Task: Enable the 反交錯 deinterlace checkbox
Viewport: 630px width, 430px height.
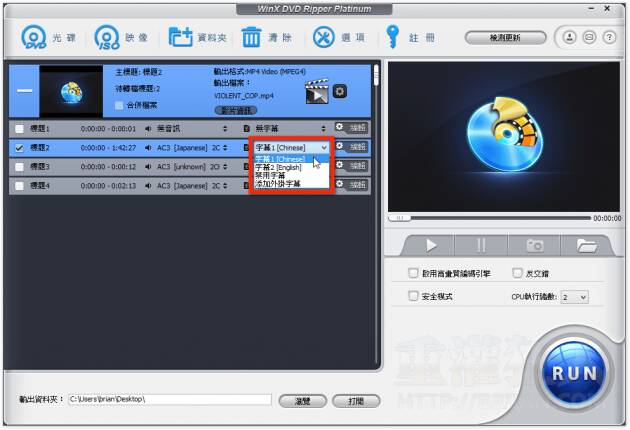Action: 518,273
